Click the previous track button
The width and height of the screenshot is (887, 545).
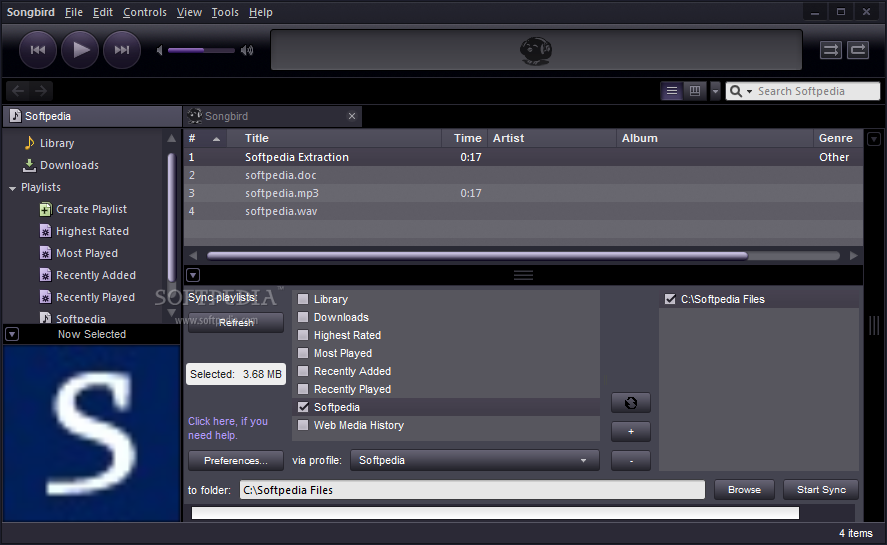pos(38,50)
